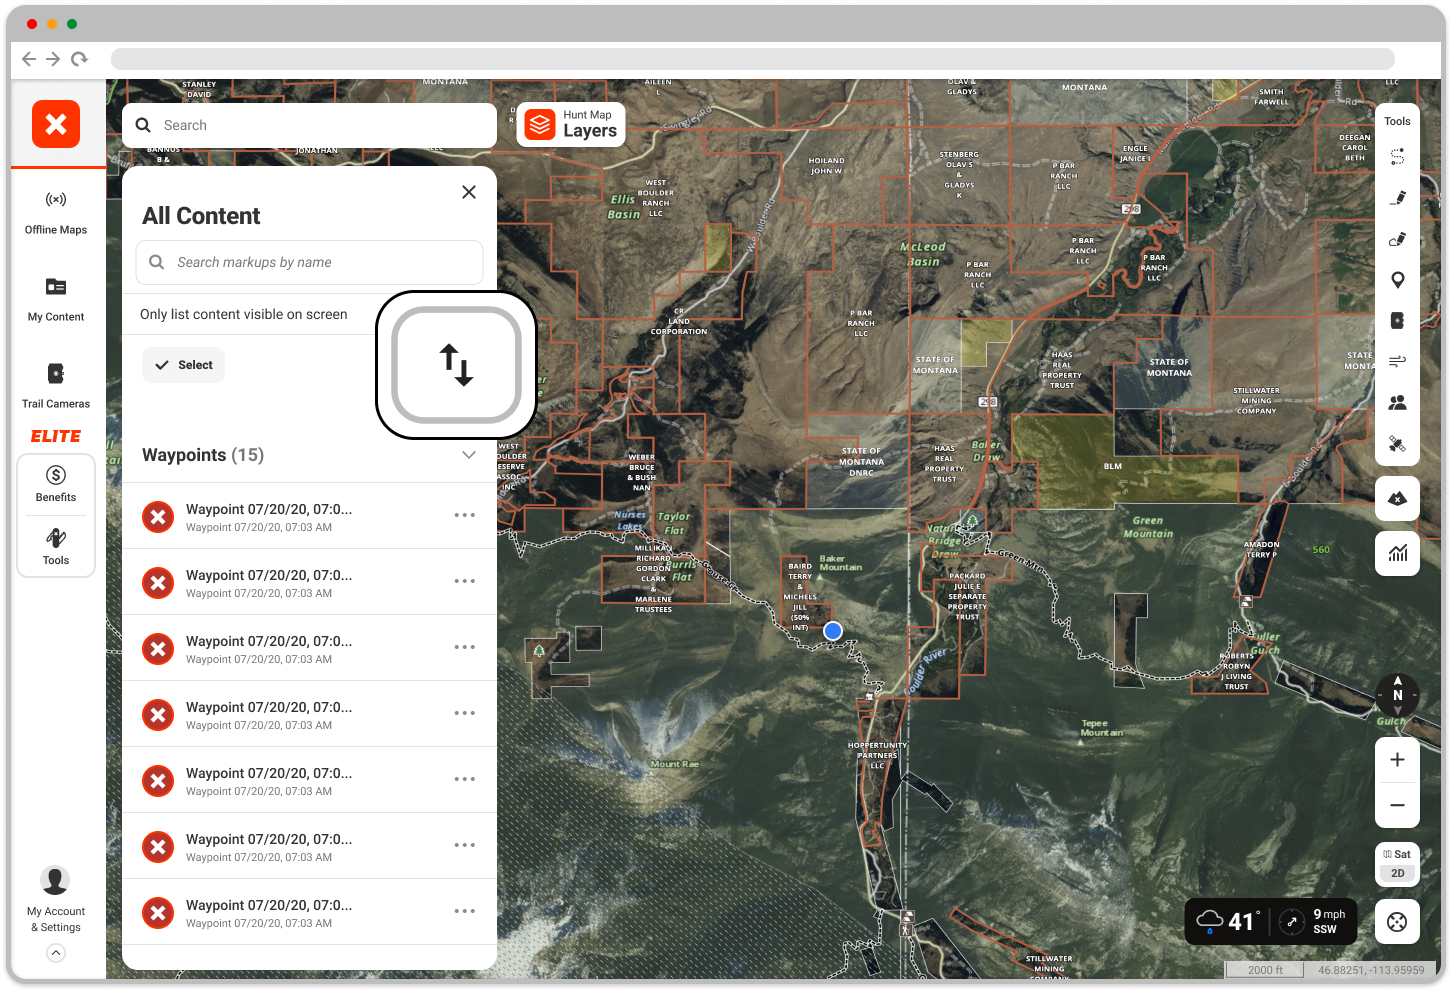The width and height of the screenshot is (1452, 991).
Task: Open Trail Cameras in the sidebar
Action: point(56,387)
